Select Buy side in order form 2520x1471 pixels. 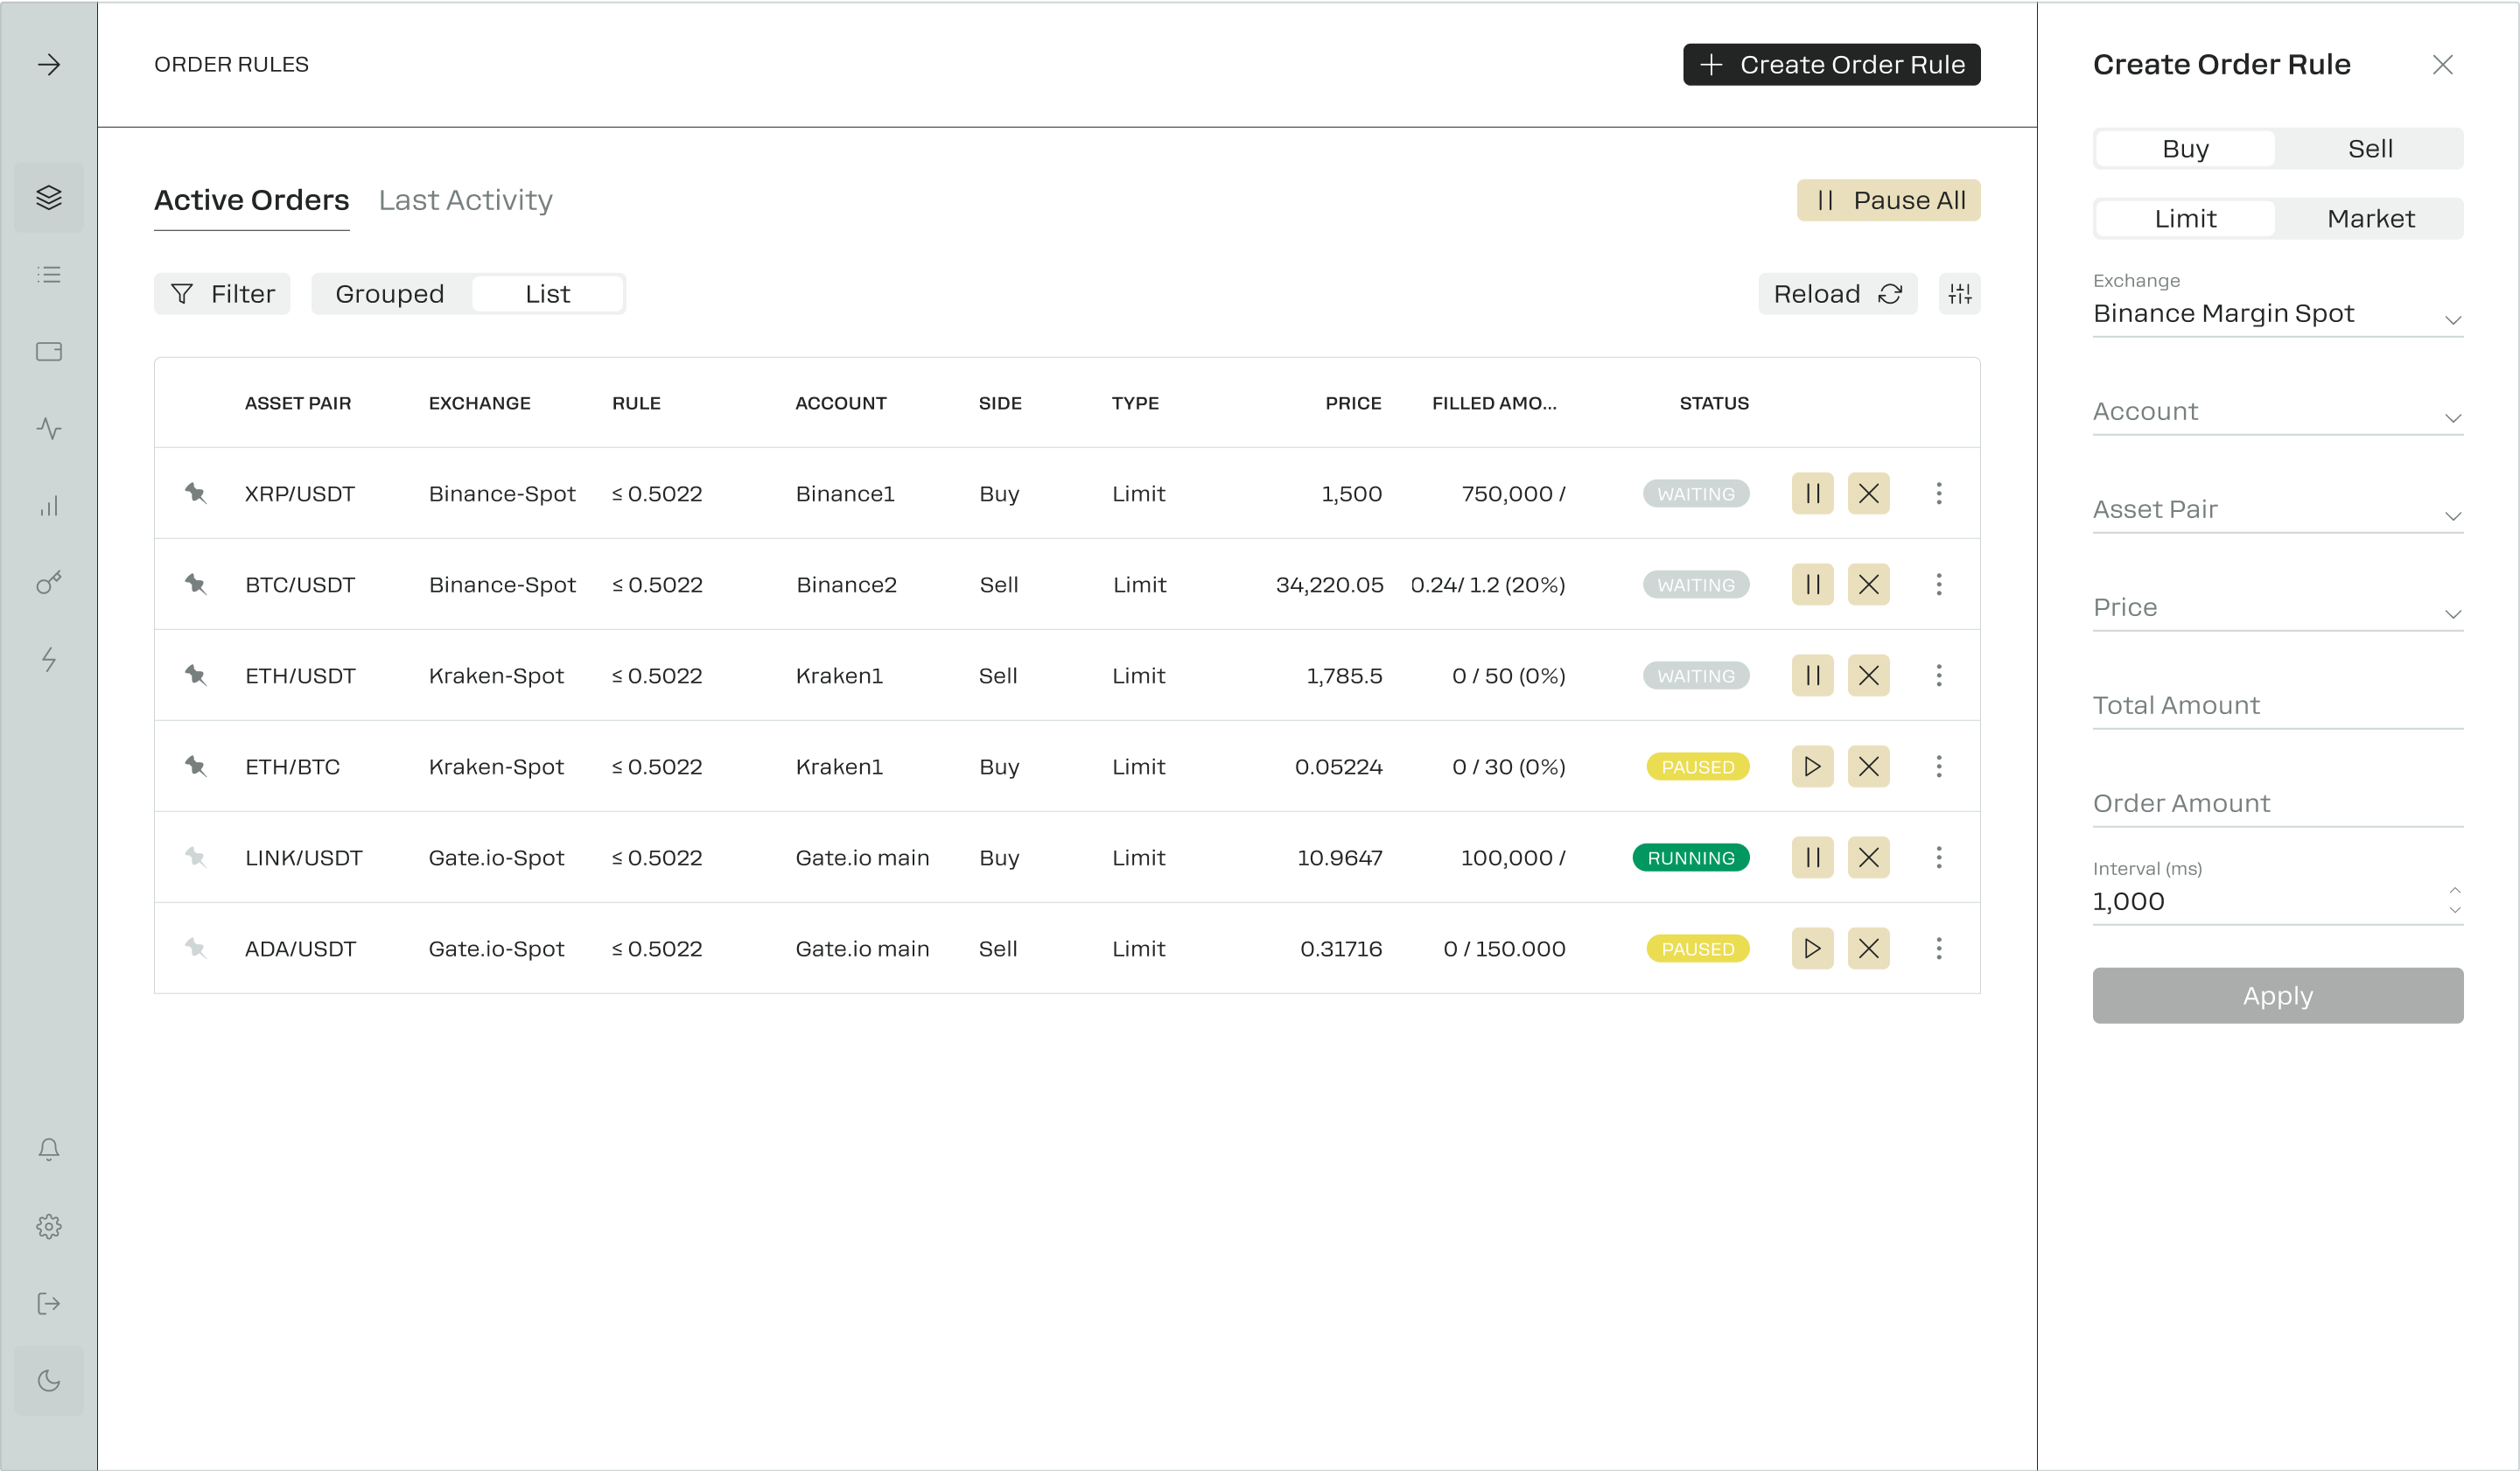click(x=2185, y=149)
